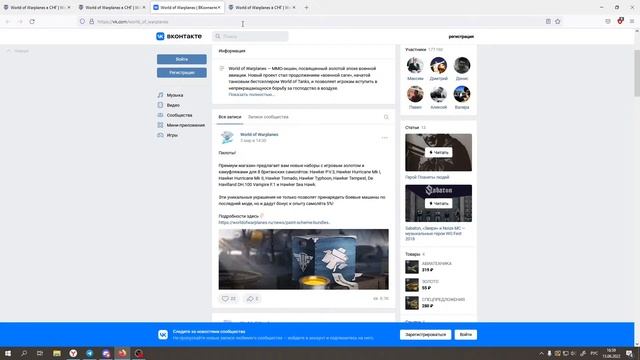Open Windows taskbar search
The width and height of the screenshot is (640, 360).
[24, 353]
